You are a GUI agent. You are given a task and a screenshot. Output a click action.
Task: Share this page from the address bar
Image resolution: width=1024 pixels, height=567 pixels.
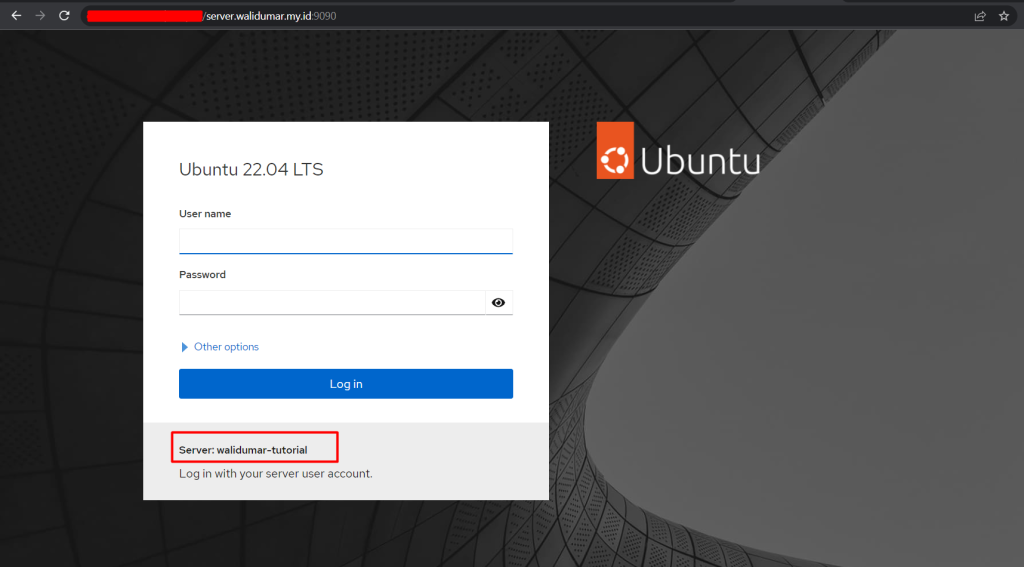[980, 16]
